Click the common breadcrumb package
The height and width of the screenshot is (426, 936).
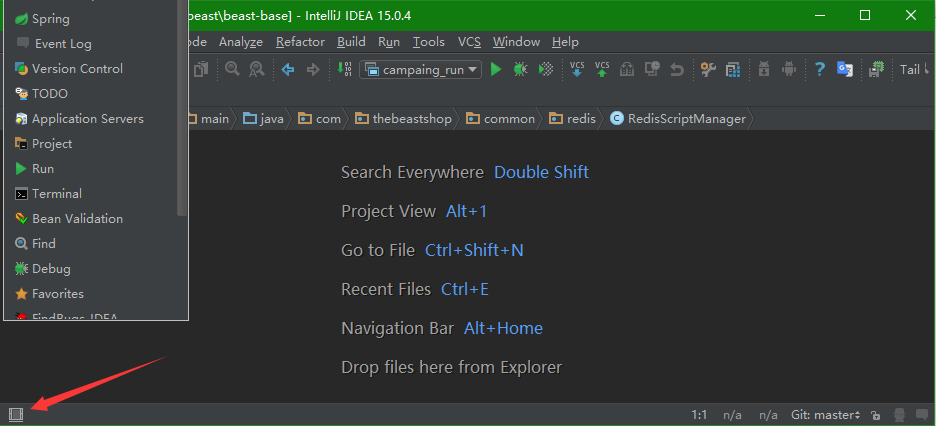click(501, 119)
